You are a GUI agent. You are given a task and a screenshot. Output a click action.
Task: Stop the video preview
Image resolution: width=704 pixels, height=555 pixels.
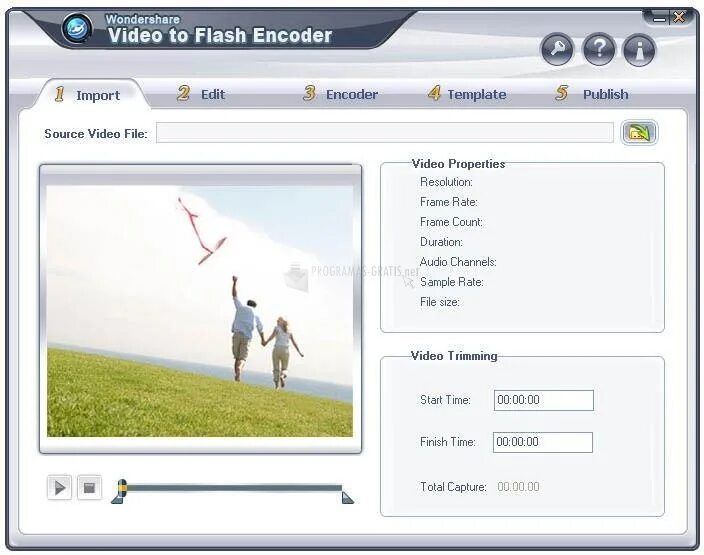click(x=89, y=487)
